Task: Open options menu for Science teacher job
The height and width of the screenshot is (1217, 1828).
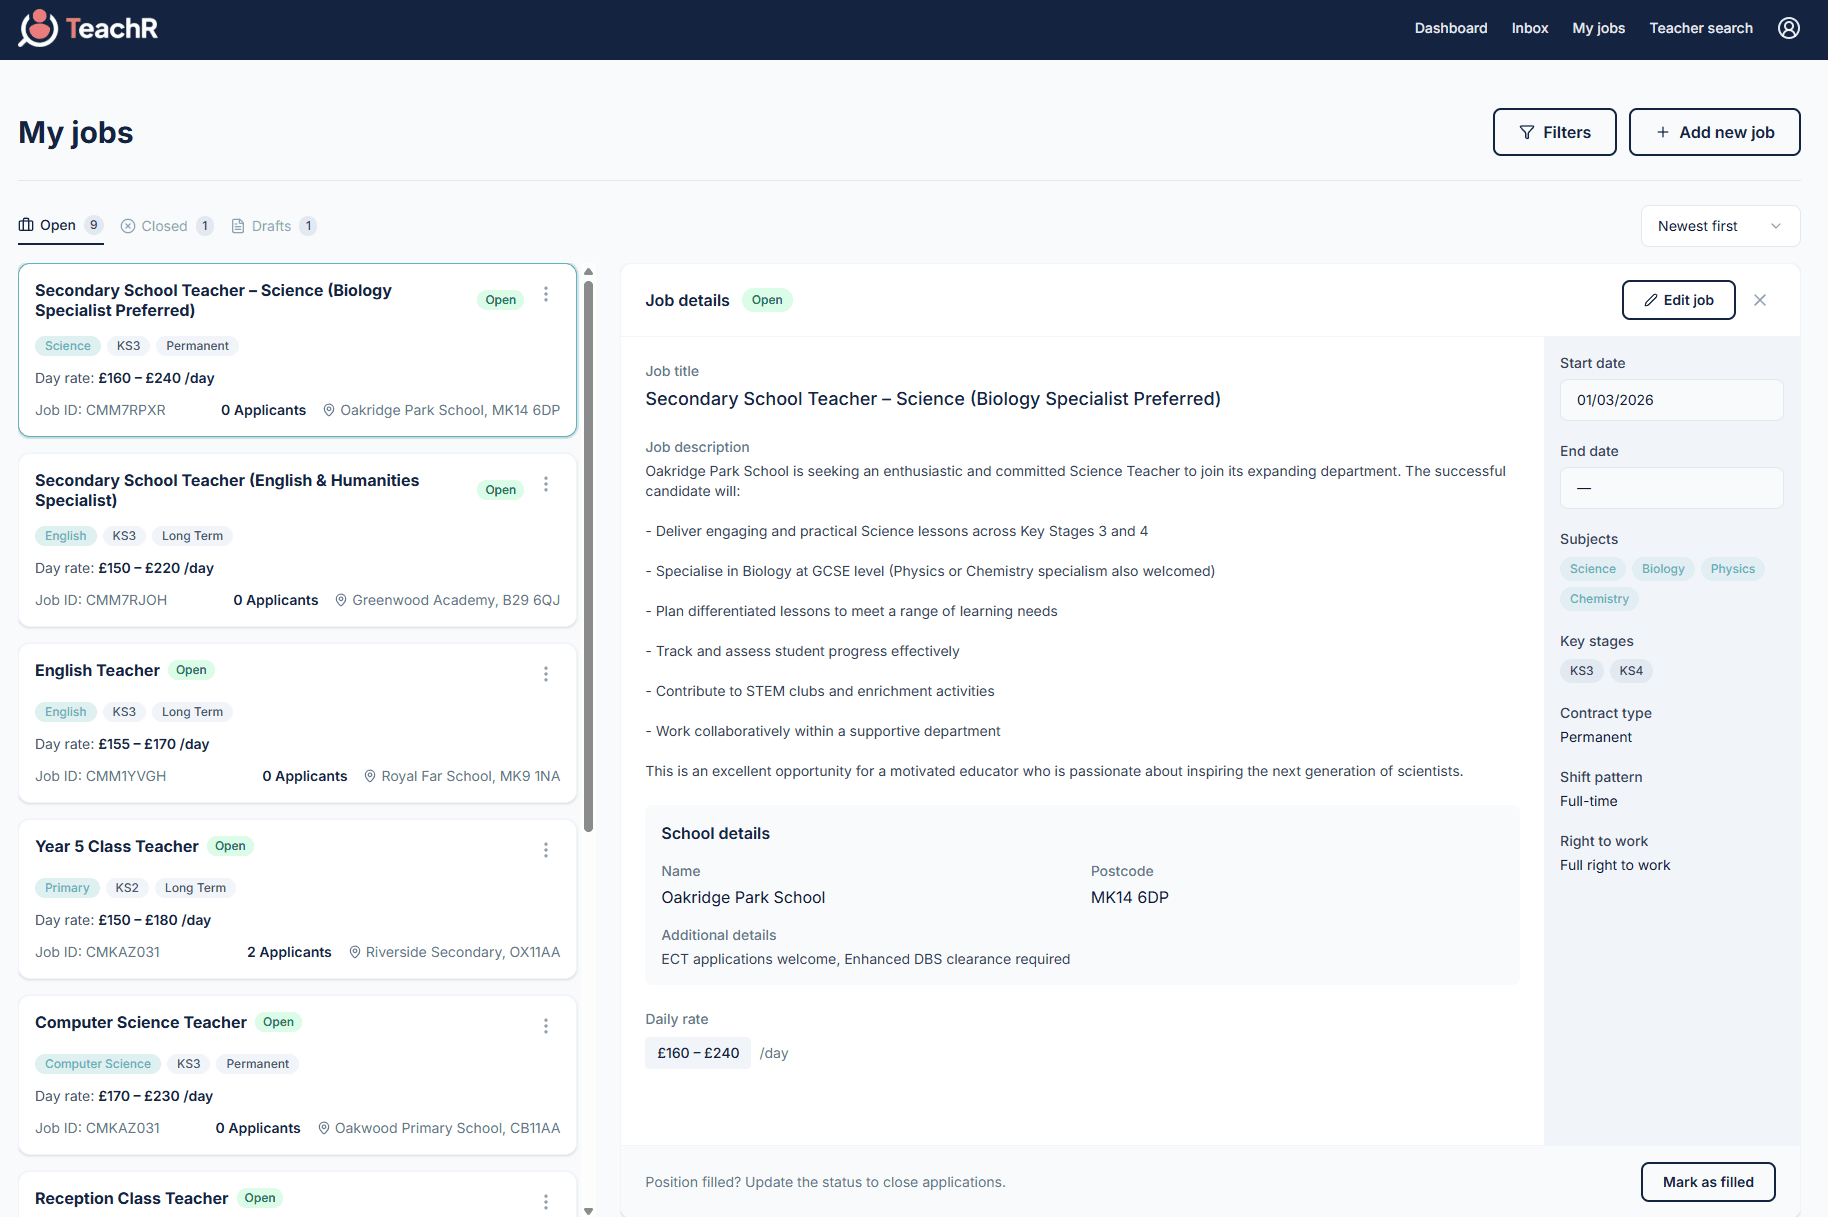Action: coord(546,294)
